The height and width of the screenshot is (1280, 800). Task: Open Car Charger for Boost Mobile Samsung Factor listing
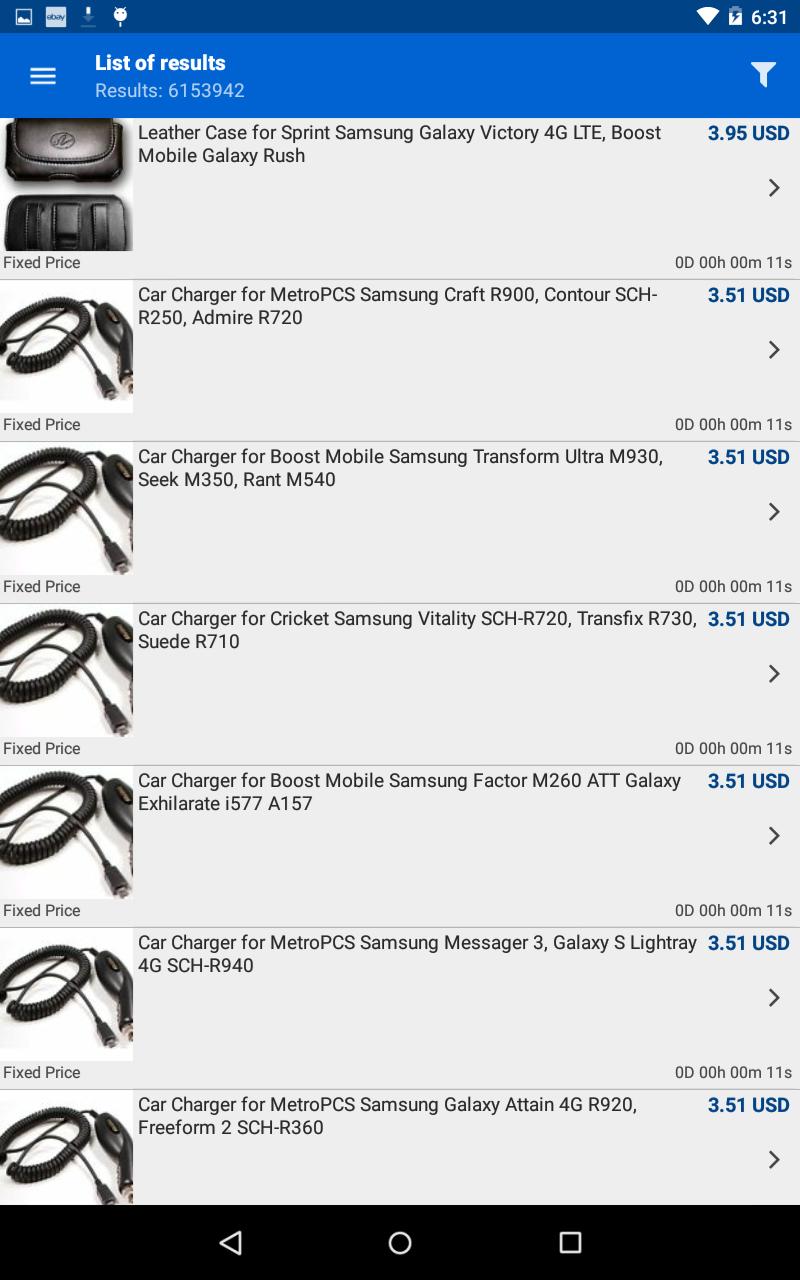[410, 792]
